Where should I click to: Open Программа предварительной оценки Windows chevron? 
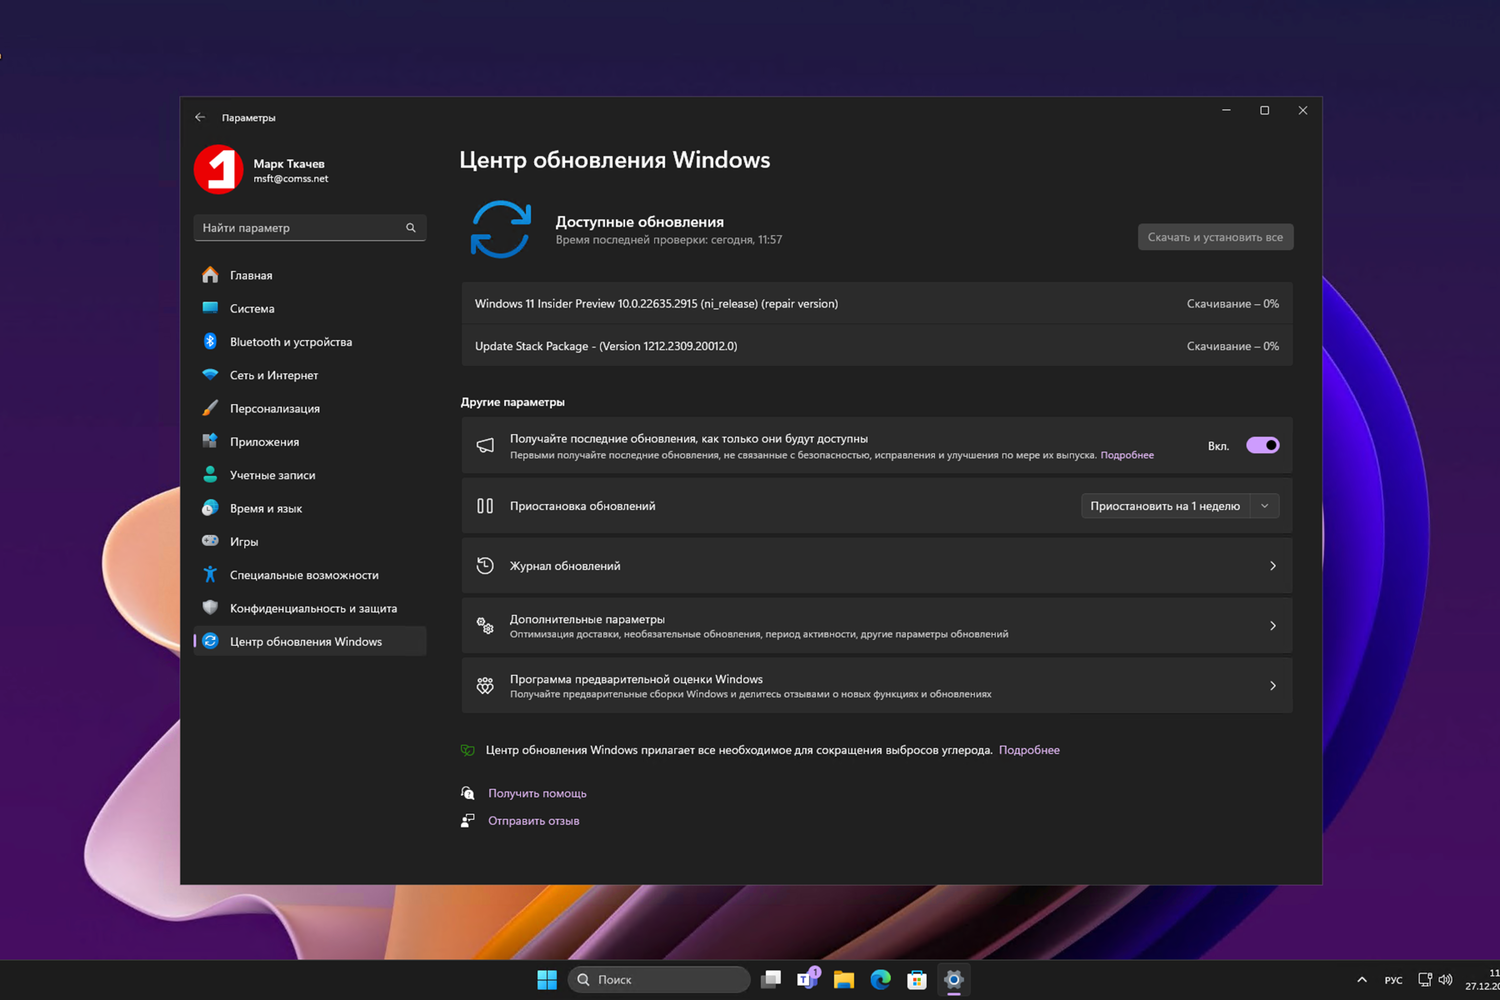[x=1273, y=686]
